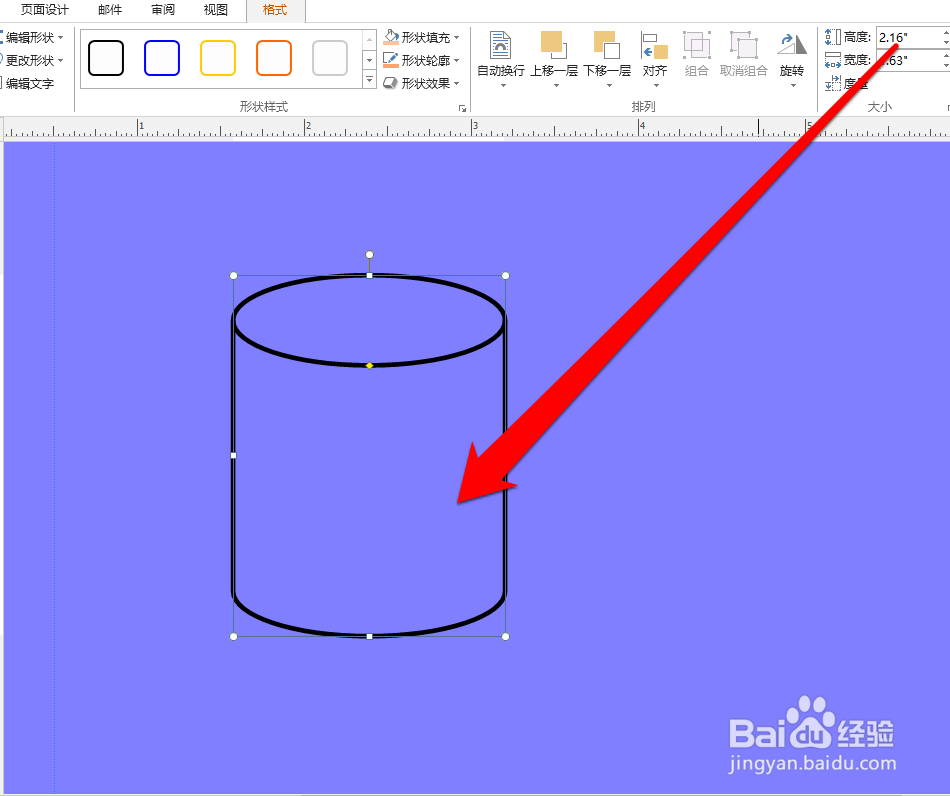Click the 下移一层 send backward icon
Viewport: 950px width, 796px height.
tap(606, 45)
